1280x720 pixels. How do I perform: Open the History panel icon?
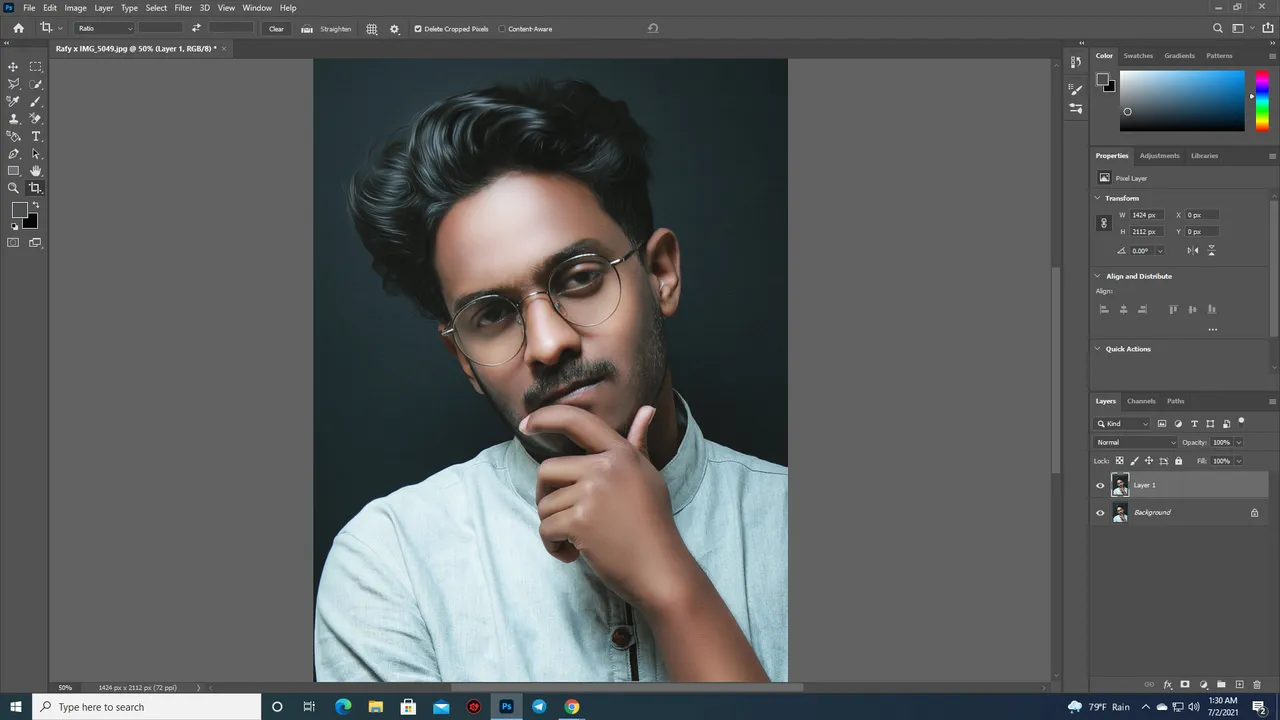[1076, 62]
